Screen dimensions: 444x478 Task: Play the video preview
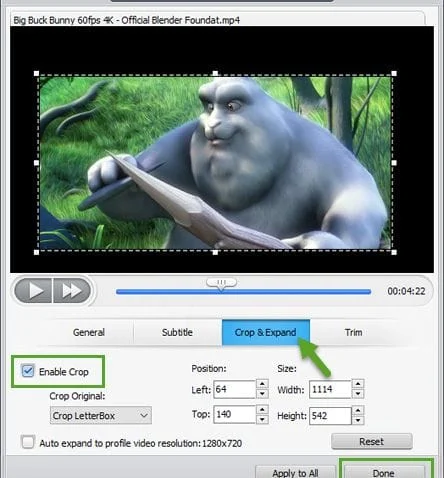point(33,291)
